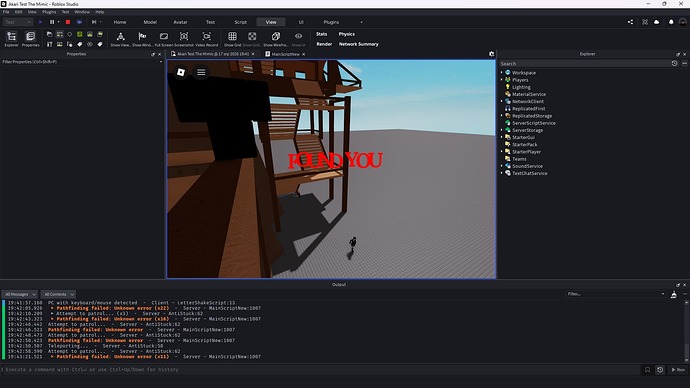Switch to the Script ribbon tab

240,22
